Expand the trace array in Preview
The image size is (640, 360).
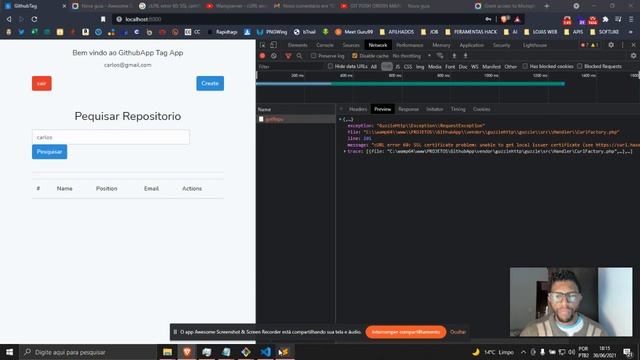click(345, 151)
